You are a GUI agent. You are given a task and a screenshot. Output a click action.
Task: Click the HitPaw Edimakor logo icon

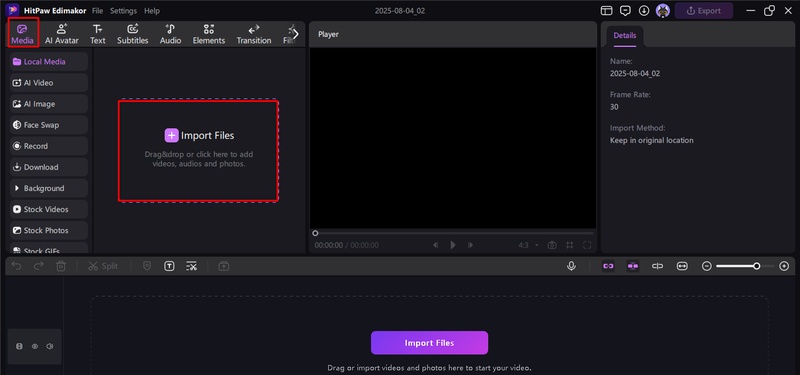coord(12,10)
